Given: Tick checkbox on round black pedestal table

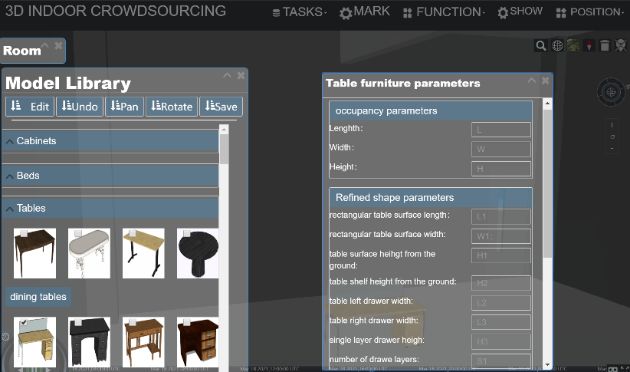Looking at the screenshot, I should pos(186,233).
